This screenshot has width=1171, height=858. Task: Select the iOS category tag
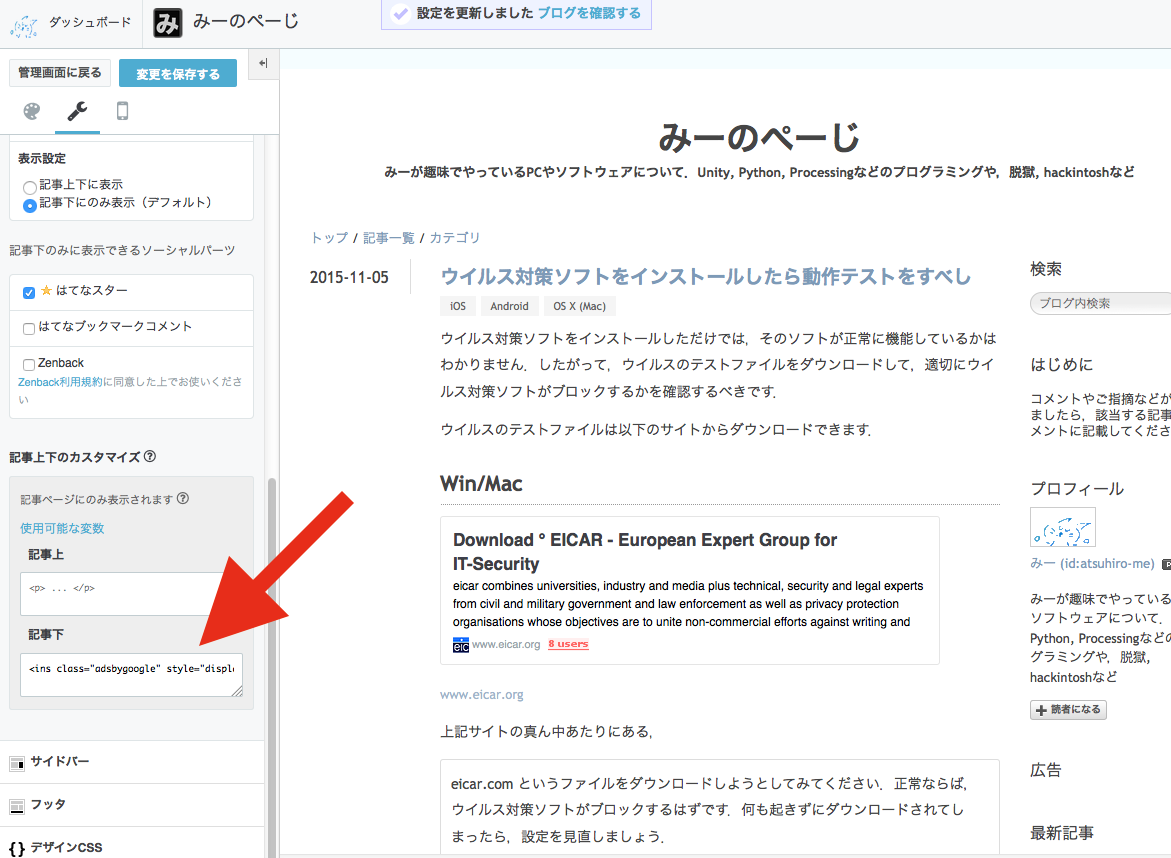tap(457, 306)
